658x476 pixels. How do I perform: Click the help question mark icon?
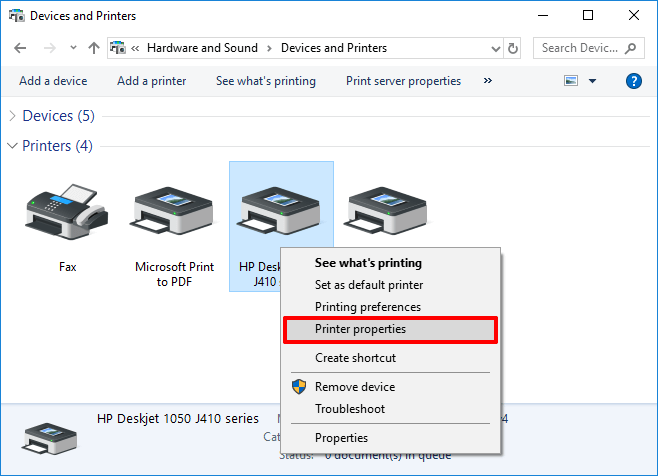click(633, 81)
